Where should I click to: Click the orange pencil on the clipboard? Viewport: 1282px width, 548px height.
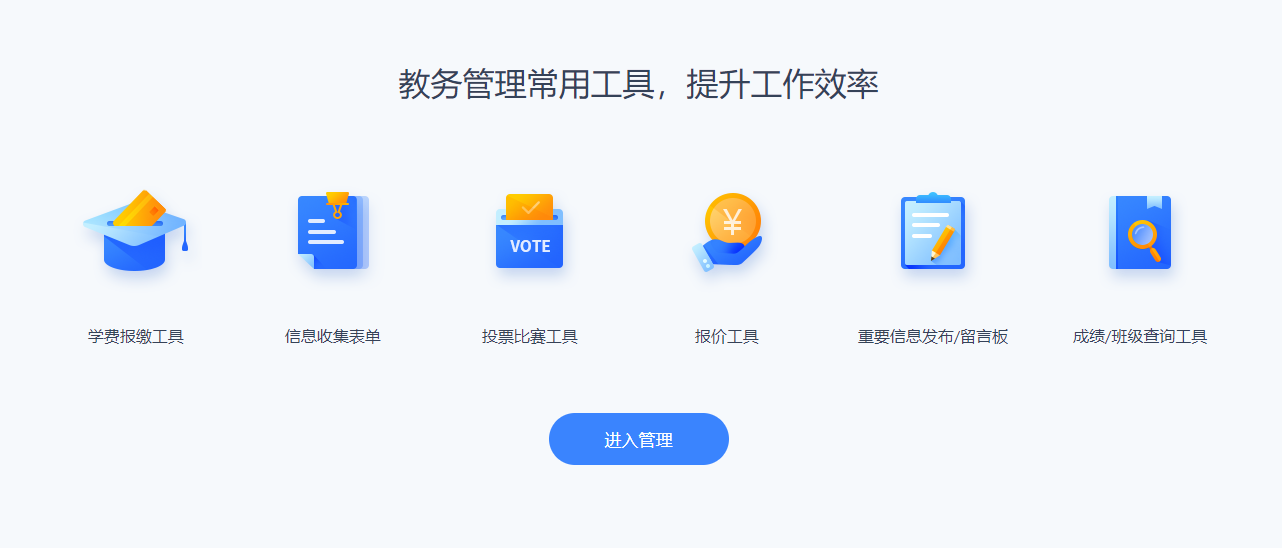point(943,242)
